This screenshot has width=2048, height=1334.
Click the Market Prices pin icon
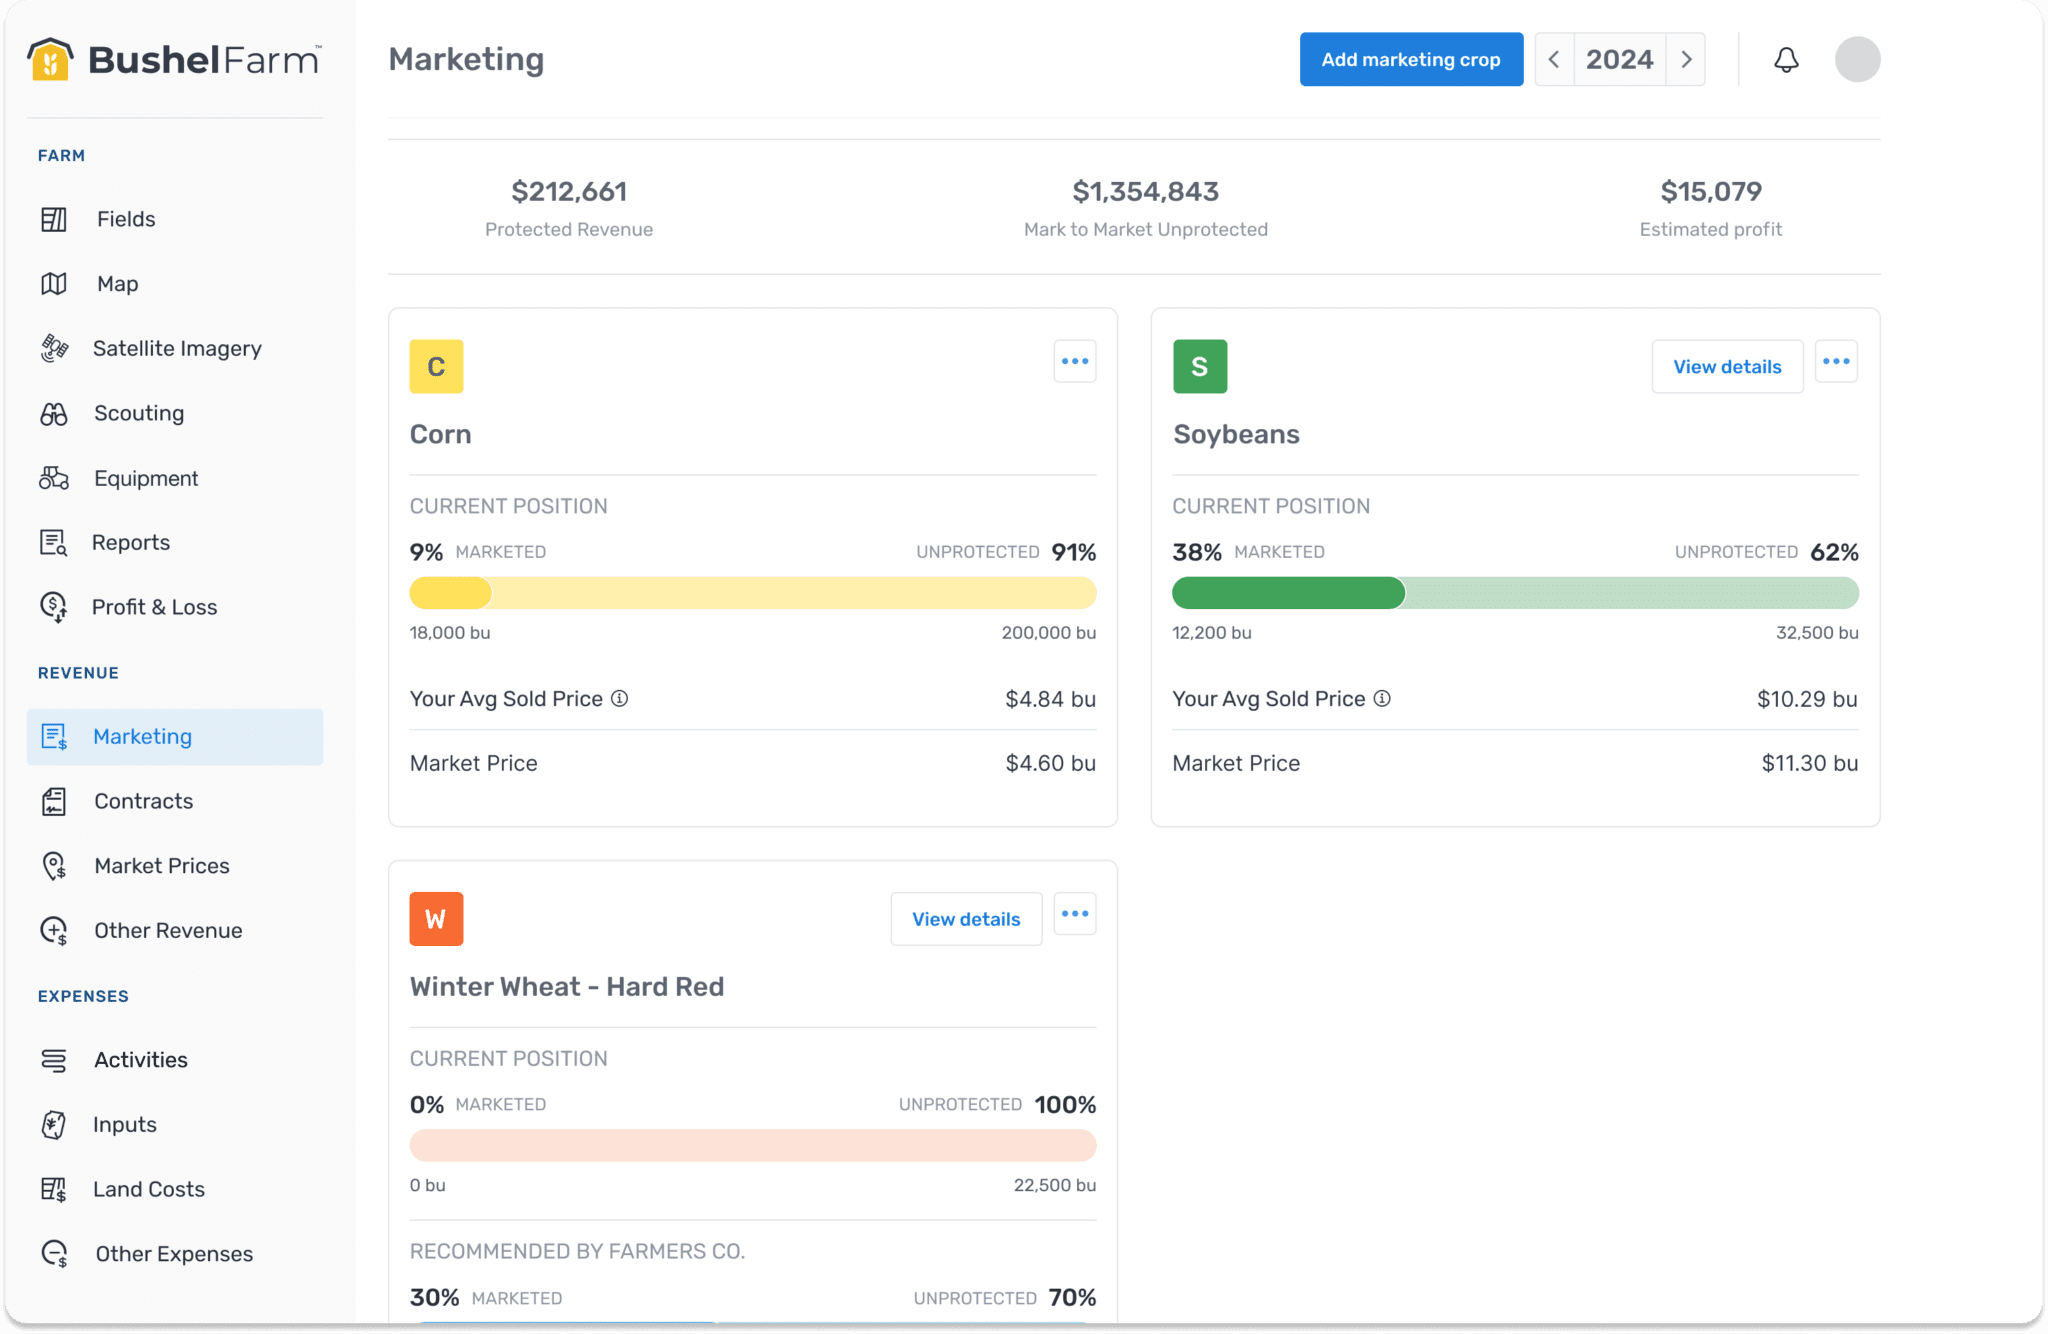click(54, 866)
